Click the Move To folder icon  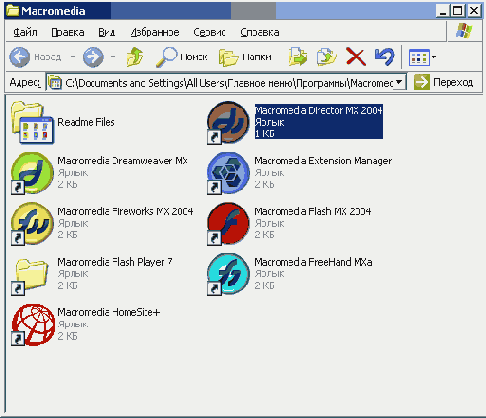click(x=298, y=57)
